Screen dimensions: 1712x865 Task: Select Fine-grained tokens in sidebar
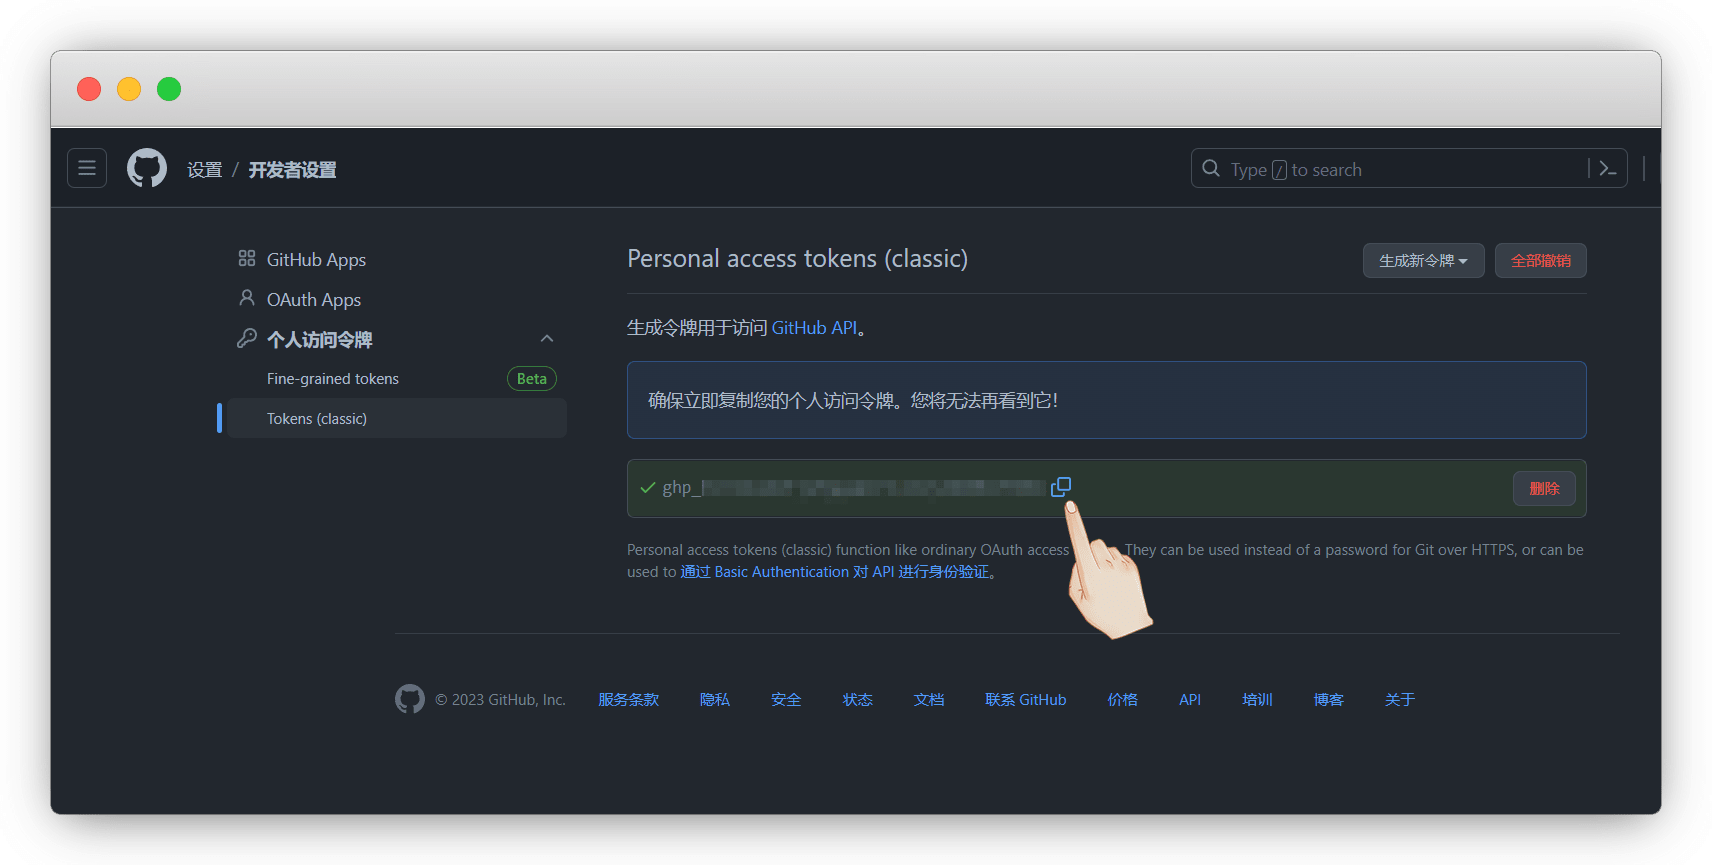pos(333,379)
